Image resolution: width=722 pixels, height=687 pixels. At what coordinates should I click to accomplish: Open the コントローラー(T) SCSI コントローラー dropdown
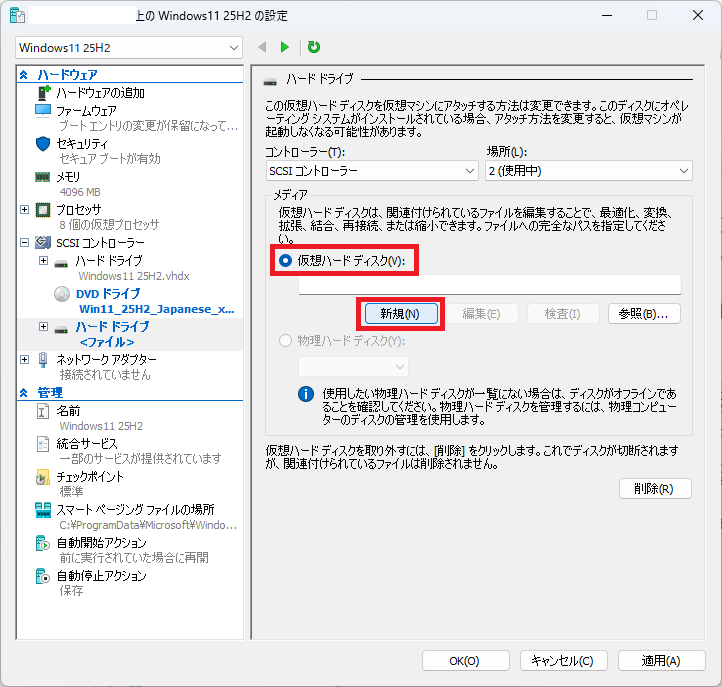(x=372, y=171)
